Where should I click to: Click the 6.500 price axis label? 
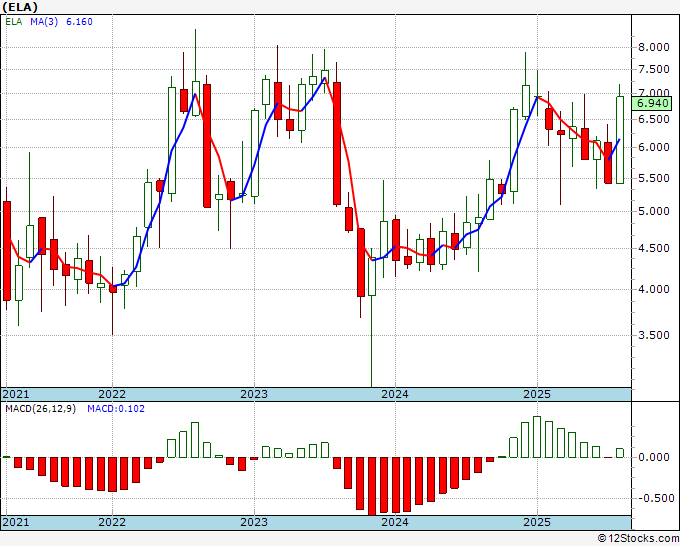coord(654,119)
